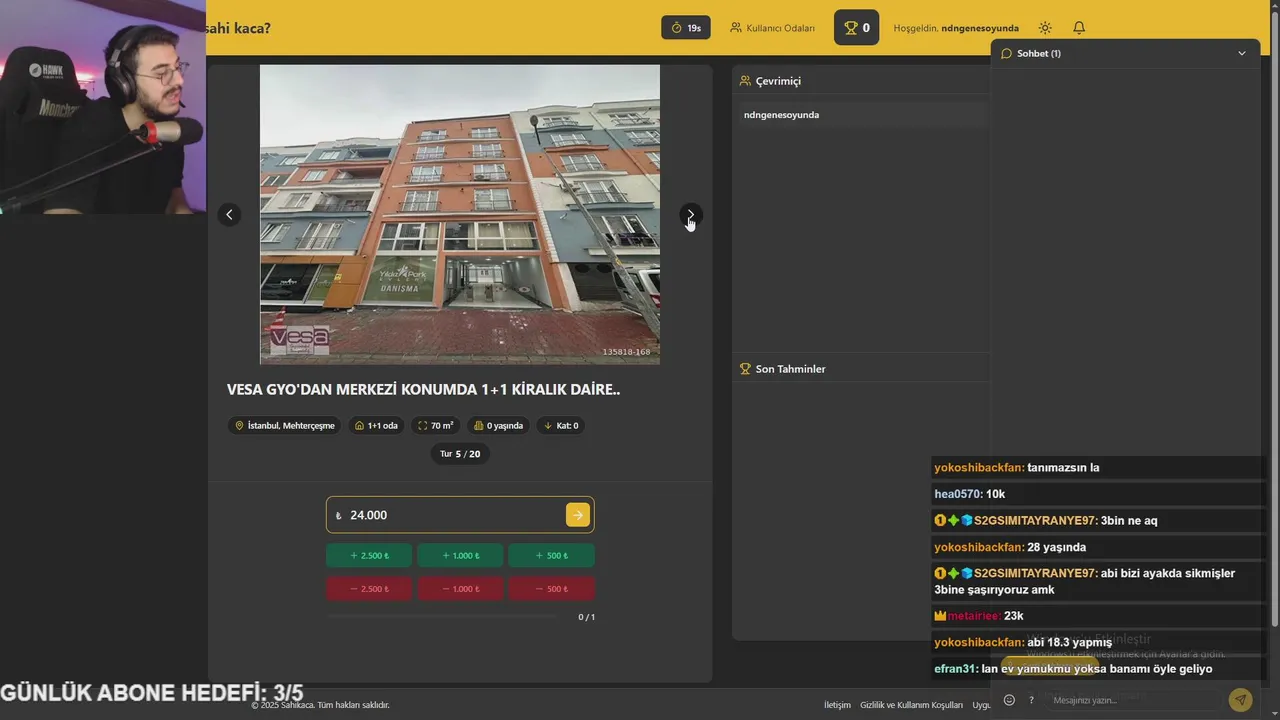Click the Çevrimiçi heading

point(778,81)
